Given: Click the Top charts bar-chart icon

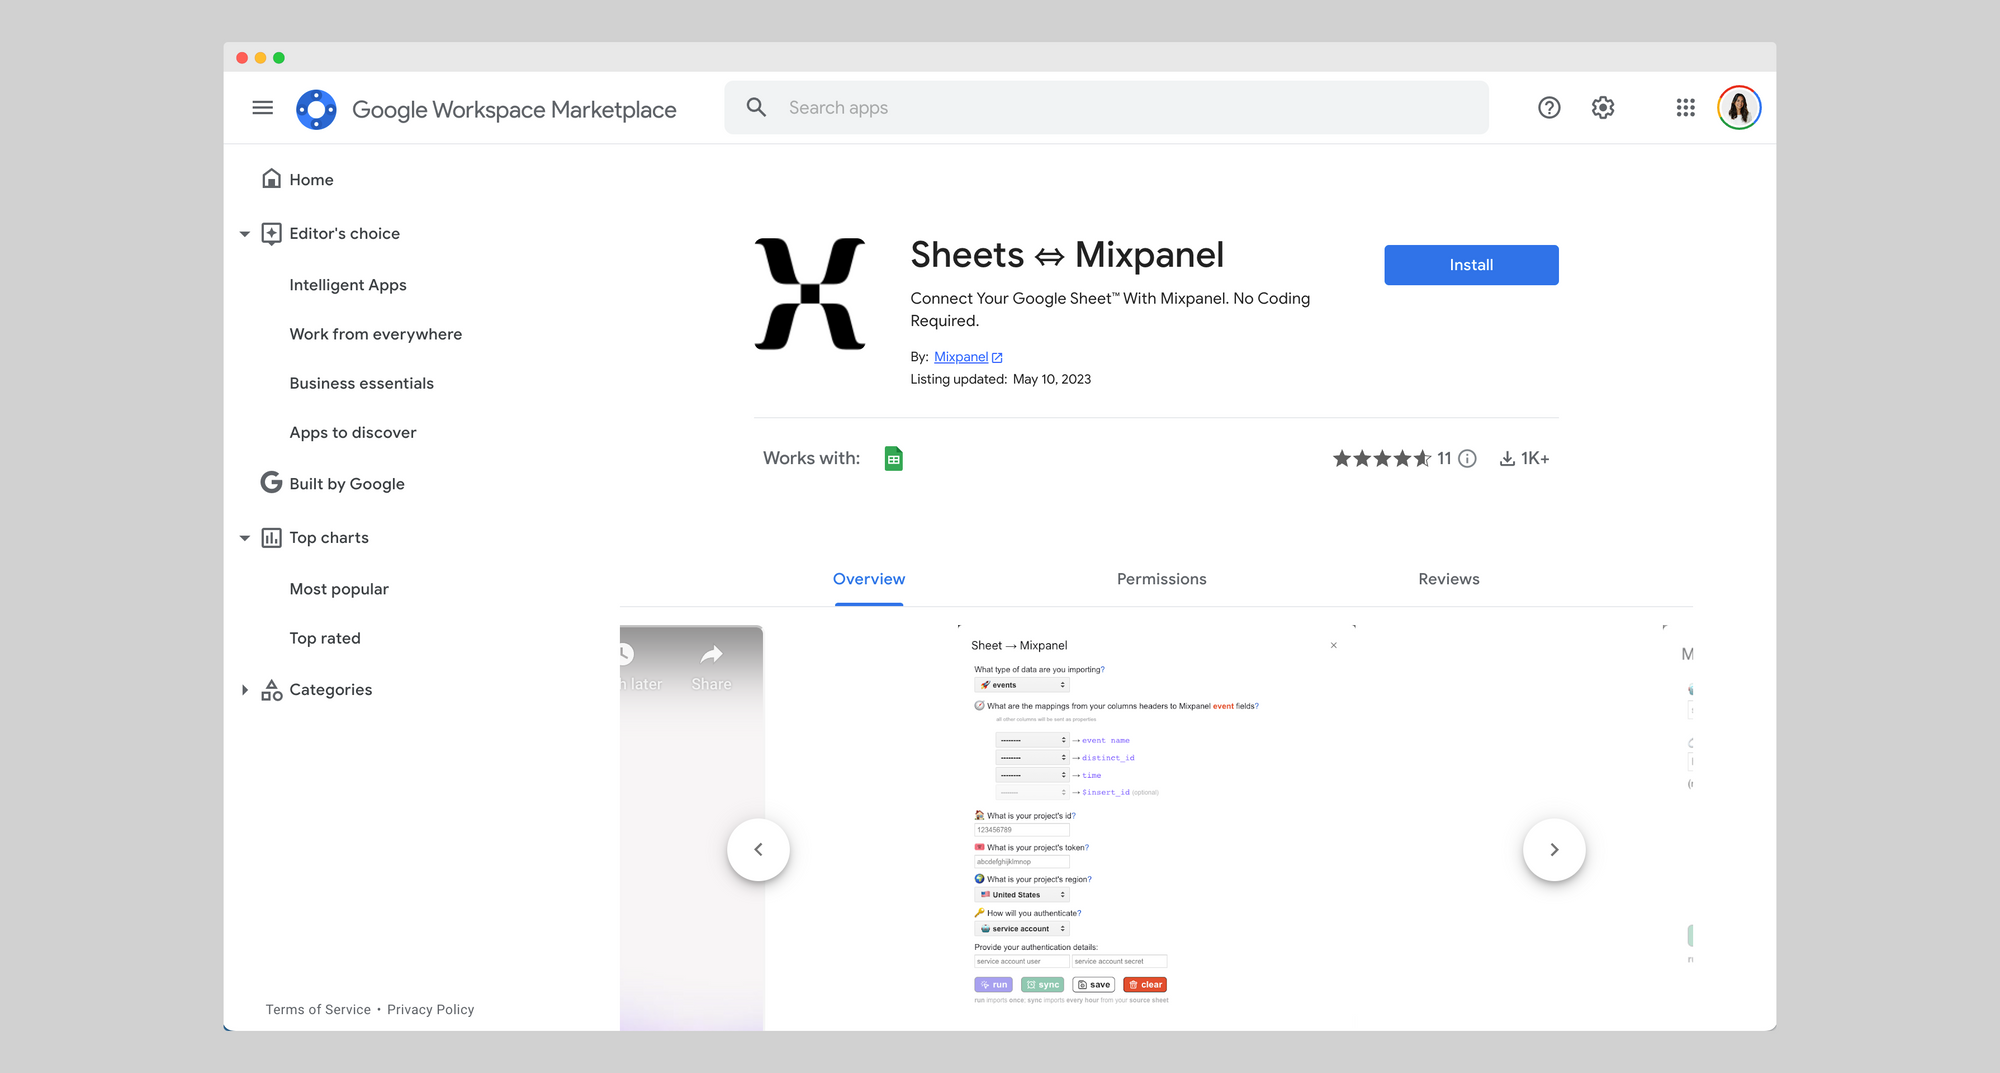Looking at the screenshot, I should [271, 538].
